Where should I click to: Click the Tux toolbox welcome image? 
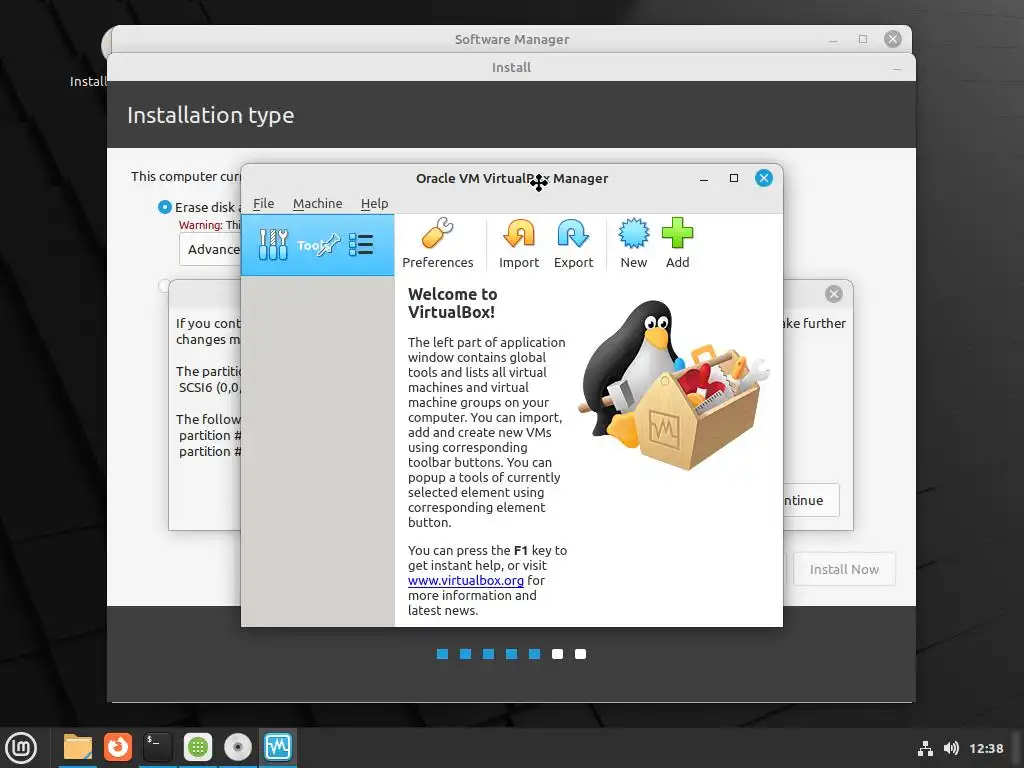pyautogui.click(x=675, y=385)
